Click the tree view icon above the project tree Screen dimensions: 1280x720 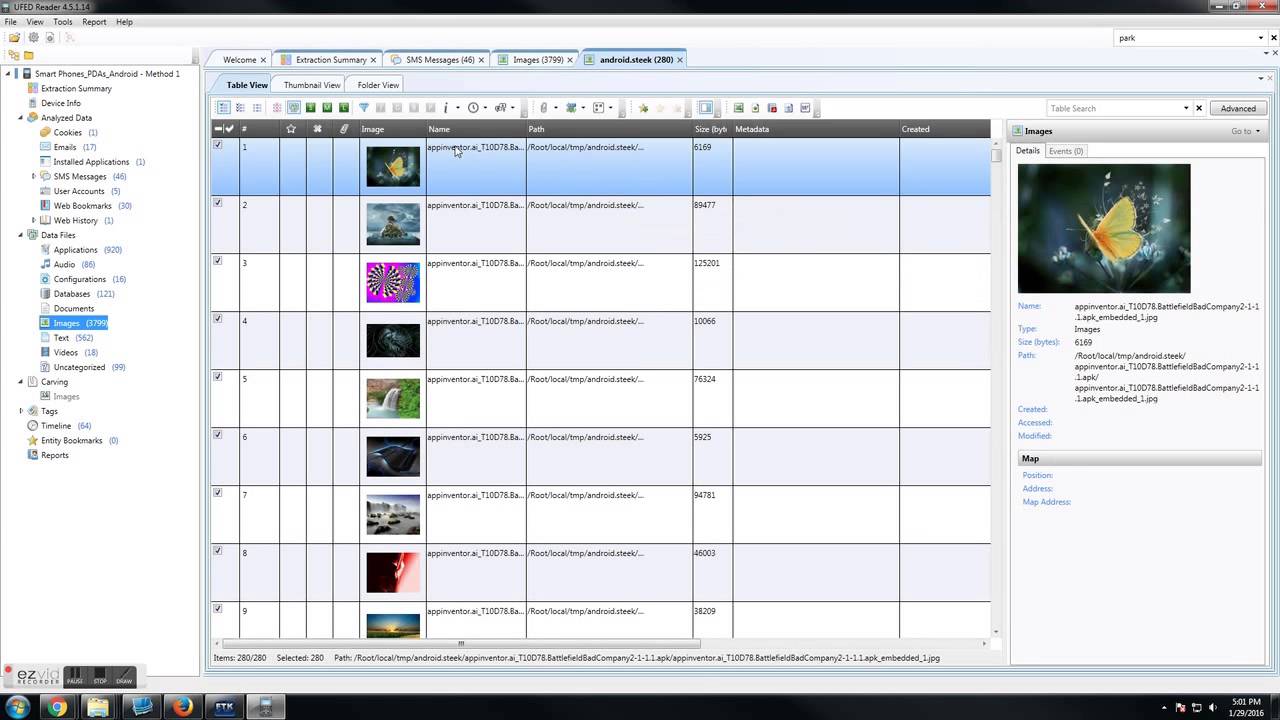coord(13,55)
